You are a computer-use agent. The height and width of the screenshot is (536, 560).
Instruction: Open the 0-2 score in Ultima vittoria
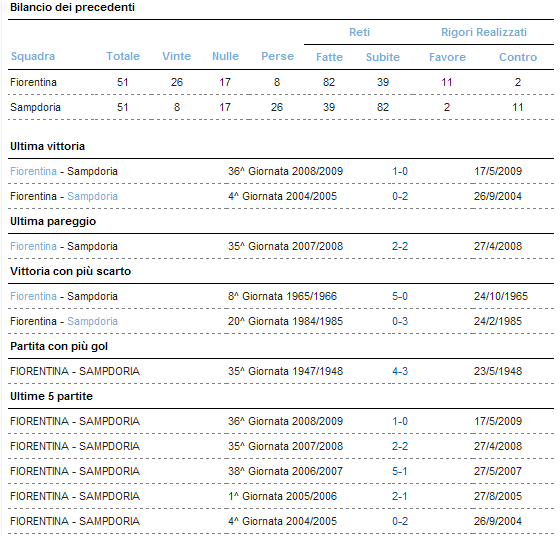click(x=400, y=196)
